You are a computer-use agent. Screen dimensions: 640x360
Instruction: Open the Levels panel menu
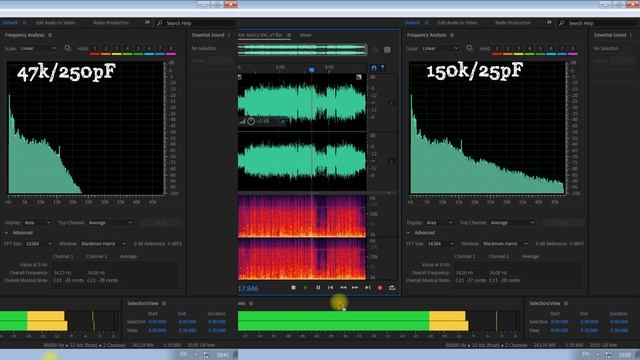pos(251,303)
